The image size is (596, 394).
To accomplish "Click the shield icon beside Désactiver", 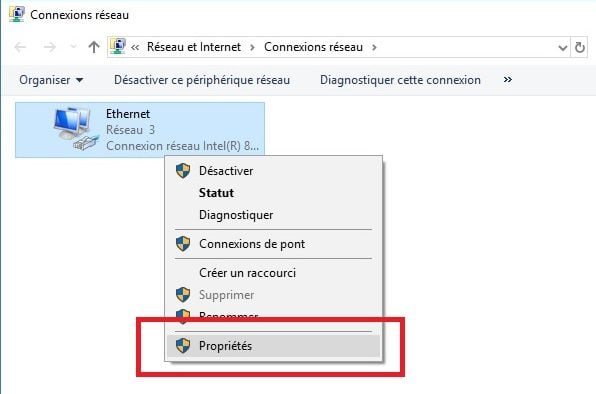I will 183,171.
